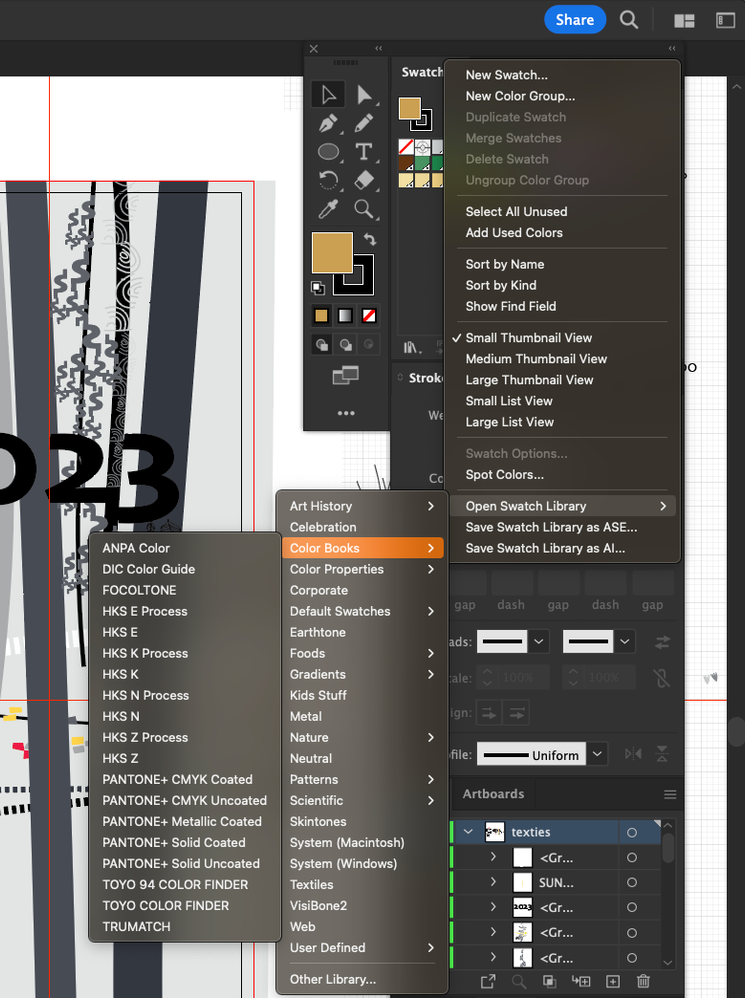The image size is (745, 998).
Task: Switch to Artboards panel tab
Action: coord(493,794)
